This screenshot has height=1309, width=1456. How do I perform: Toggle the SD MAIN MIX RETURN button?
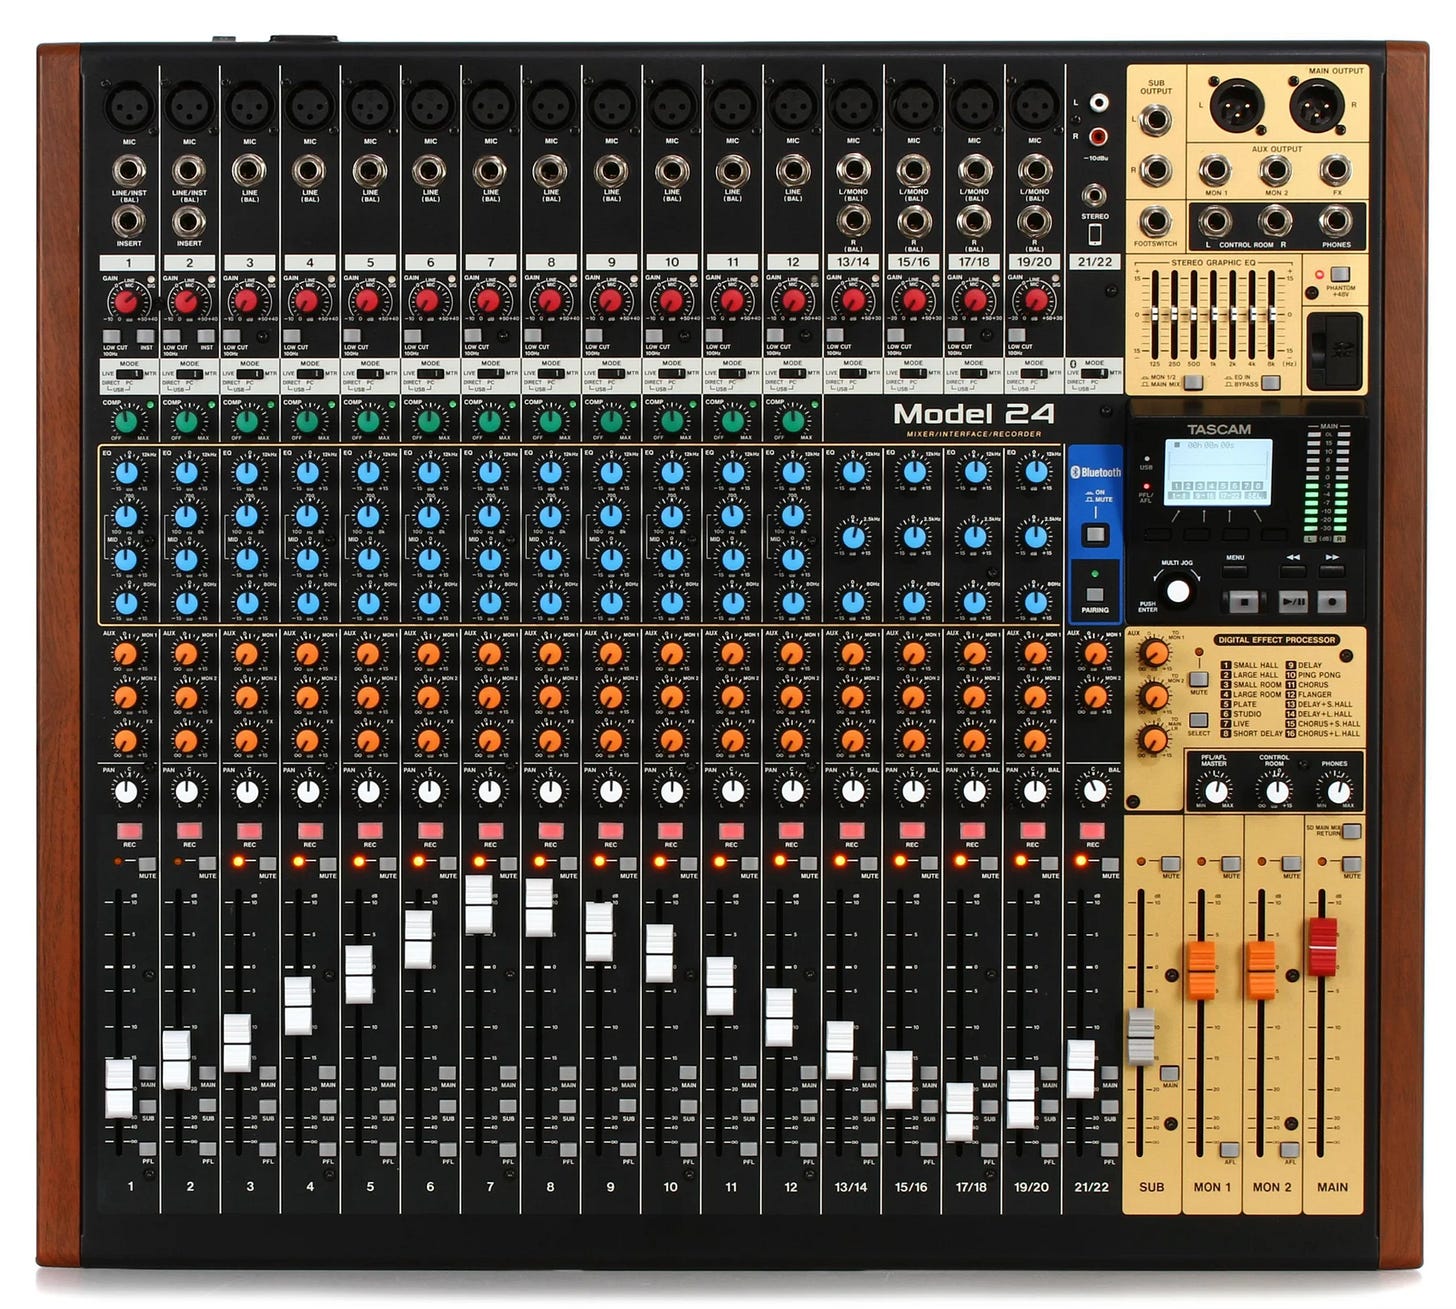(1351, 831)
